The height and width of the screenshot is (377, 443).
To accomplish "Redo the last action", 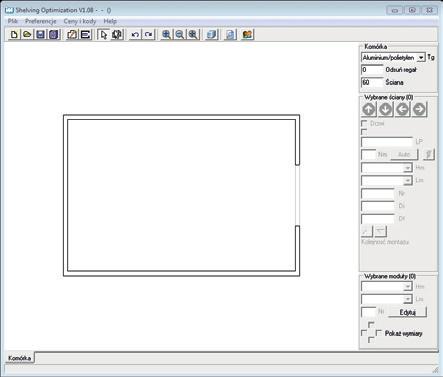I will [x=149, y=34].
